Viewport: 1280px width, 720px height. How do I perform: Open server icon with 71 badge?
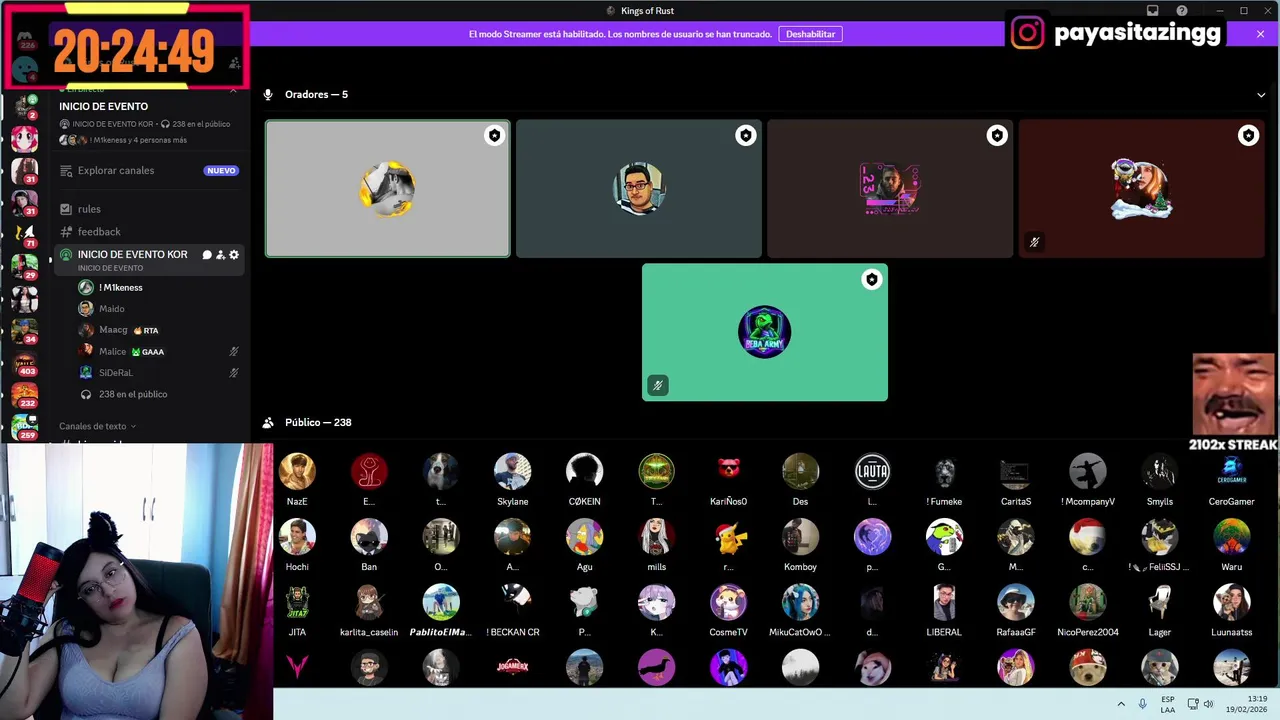(24, 234)
